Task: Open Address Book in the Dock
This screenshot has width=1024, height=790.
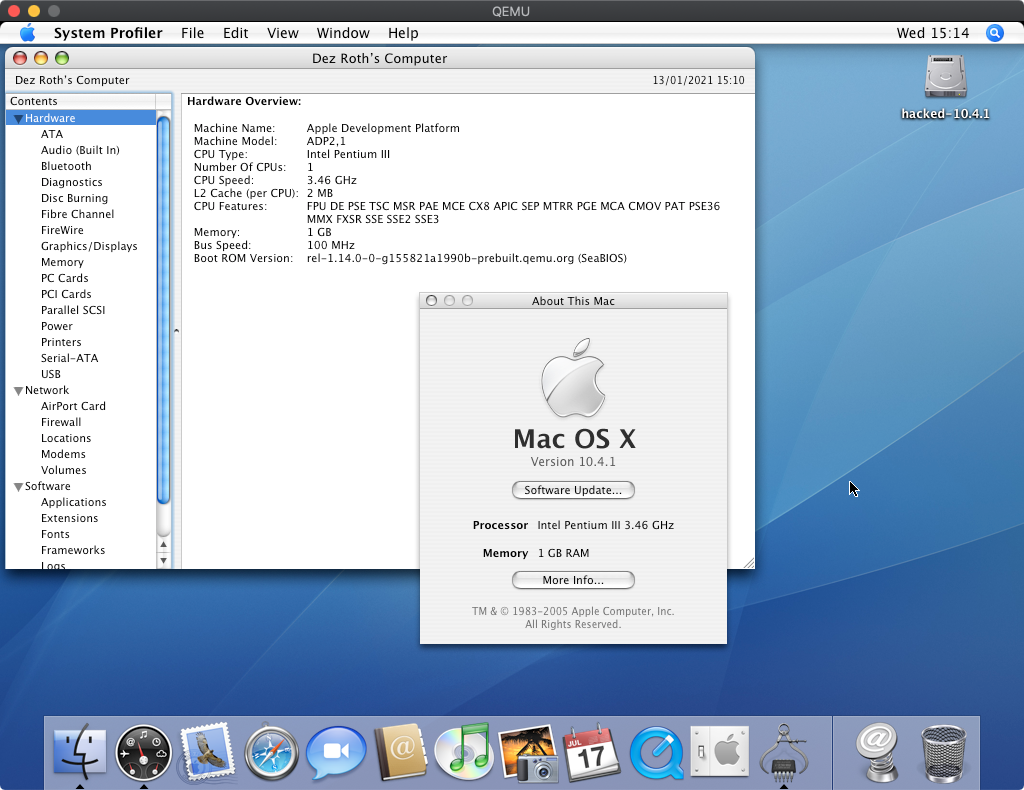Action: 400,752
